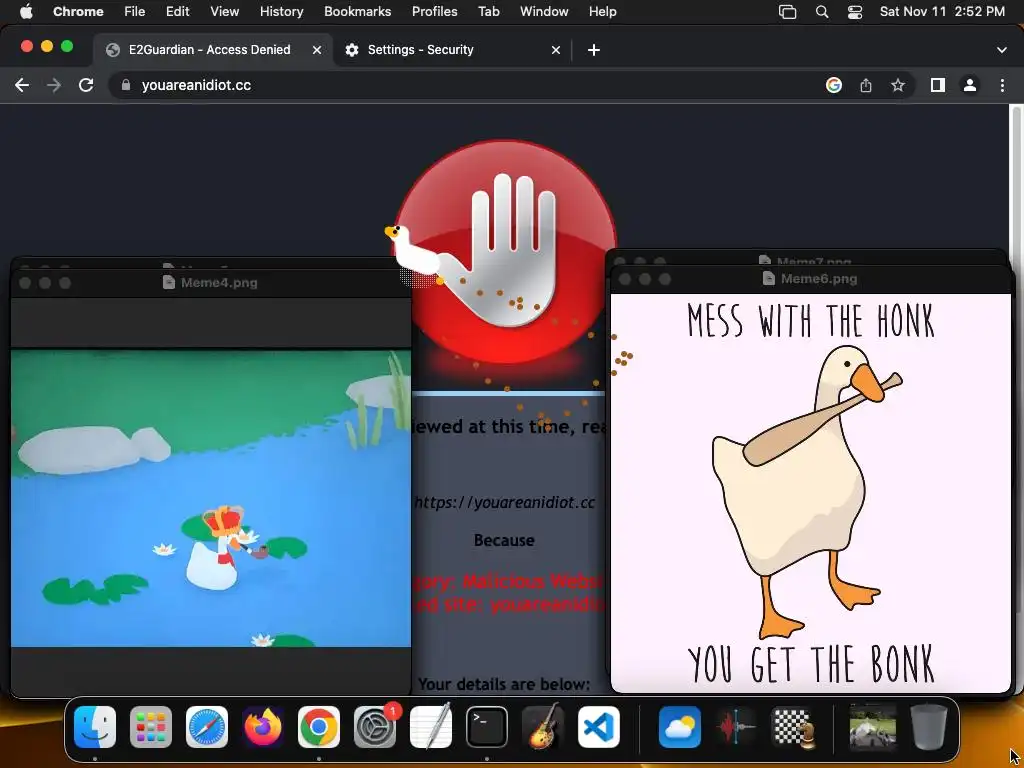1024x768 pixels.
Task: Click the red stop hand graphic
Action: point(506,251)
